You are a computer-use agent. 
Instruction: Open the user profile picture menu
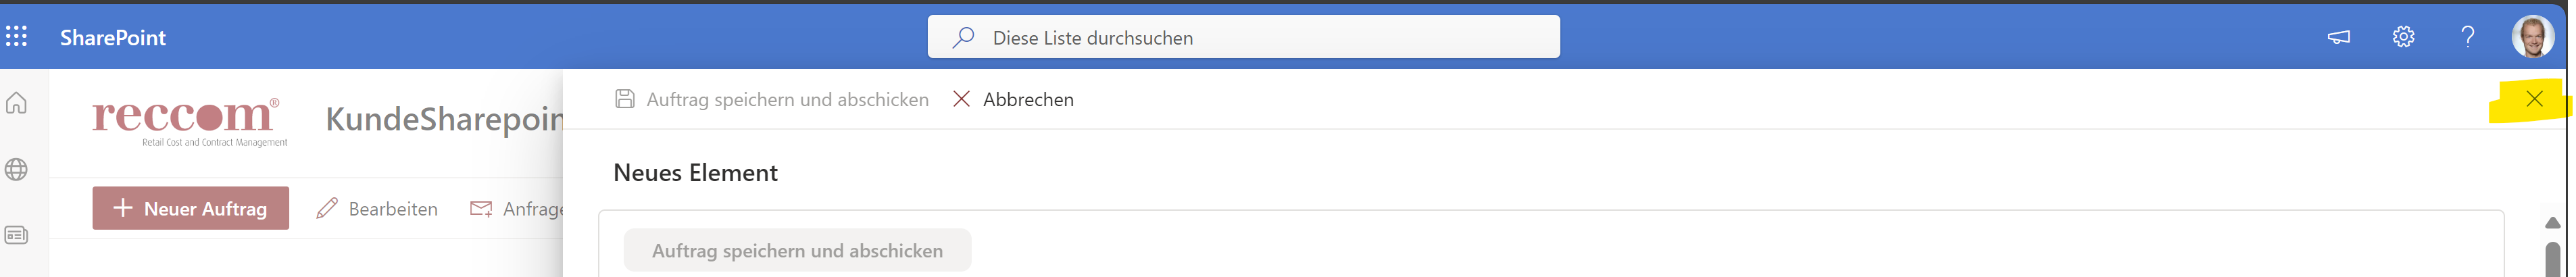(2532, 37)
